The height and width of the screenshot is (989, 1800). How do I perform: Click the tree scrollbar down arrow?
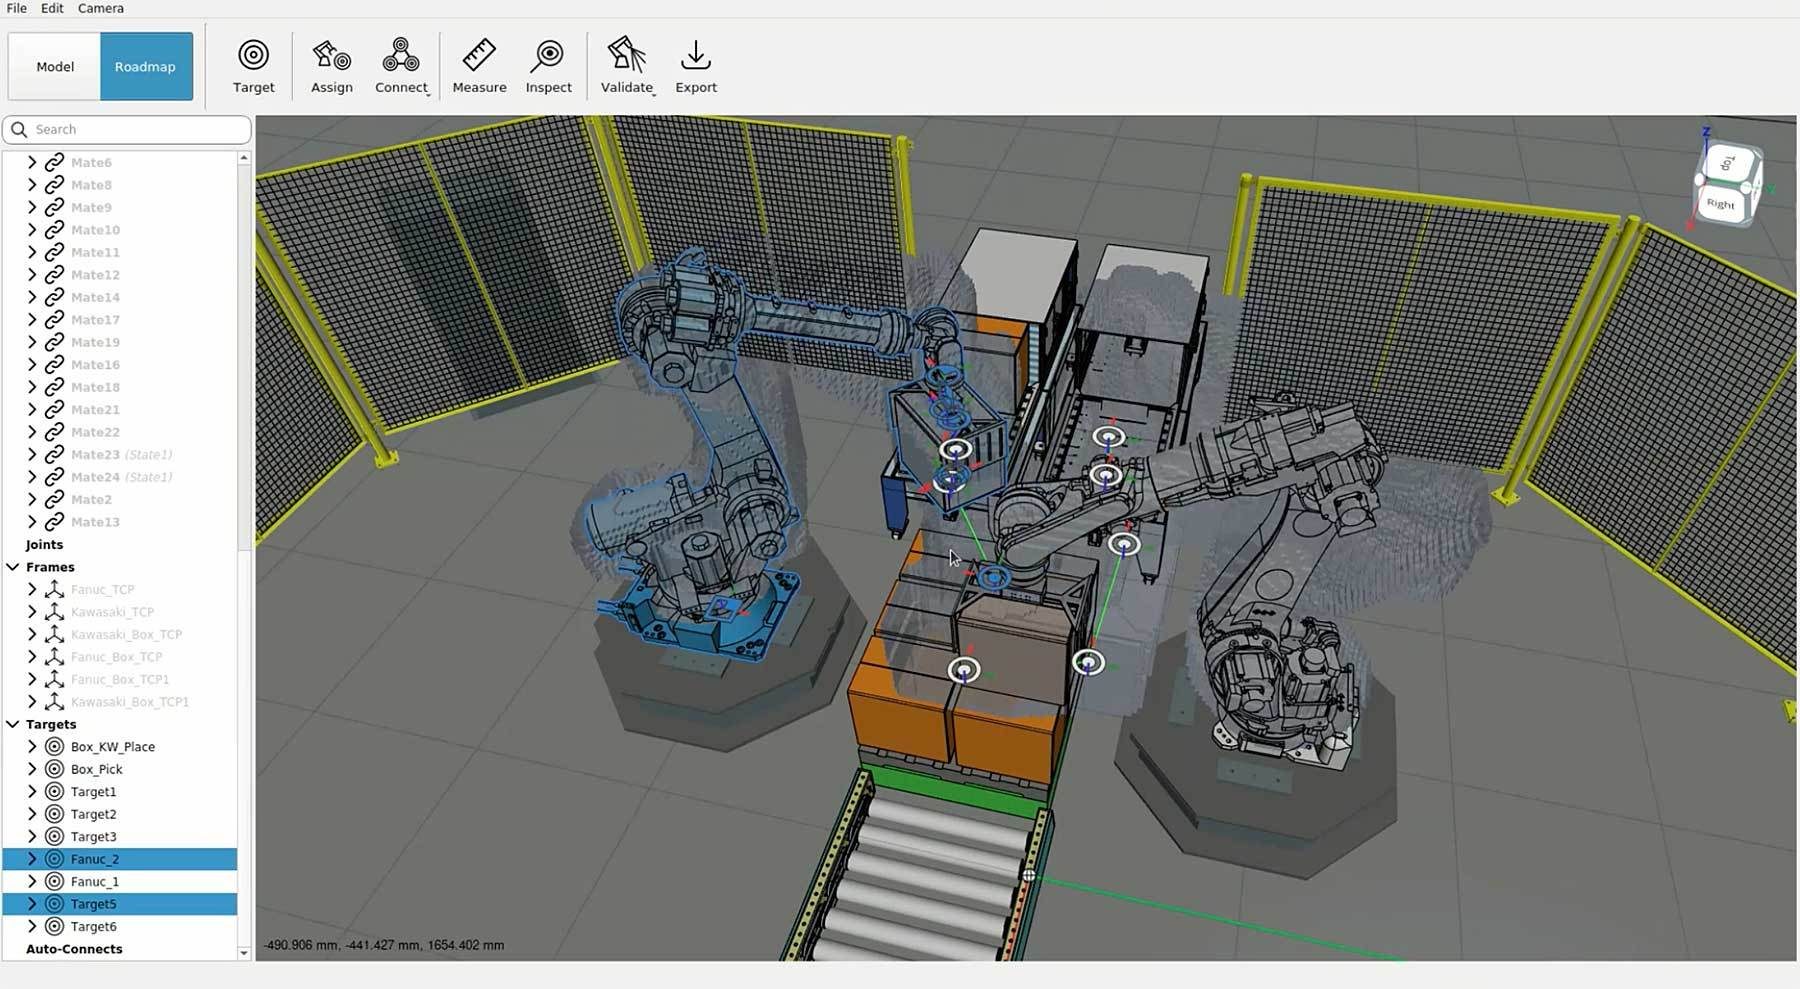coord(243,953)
